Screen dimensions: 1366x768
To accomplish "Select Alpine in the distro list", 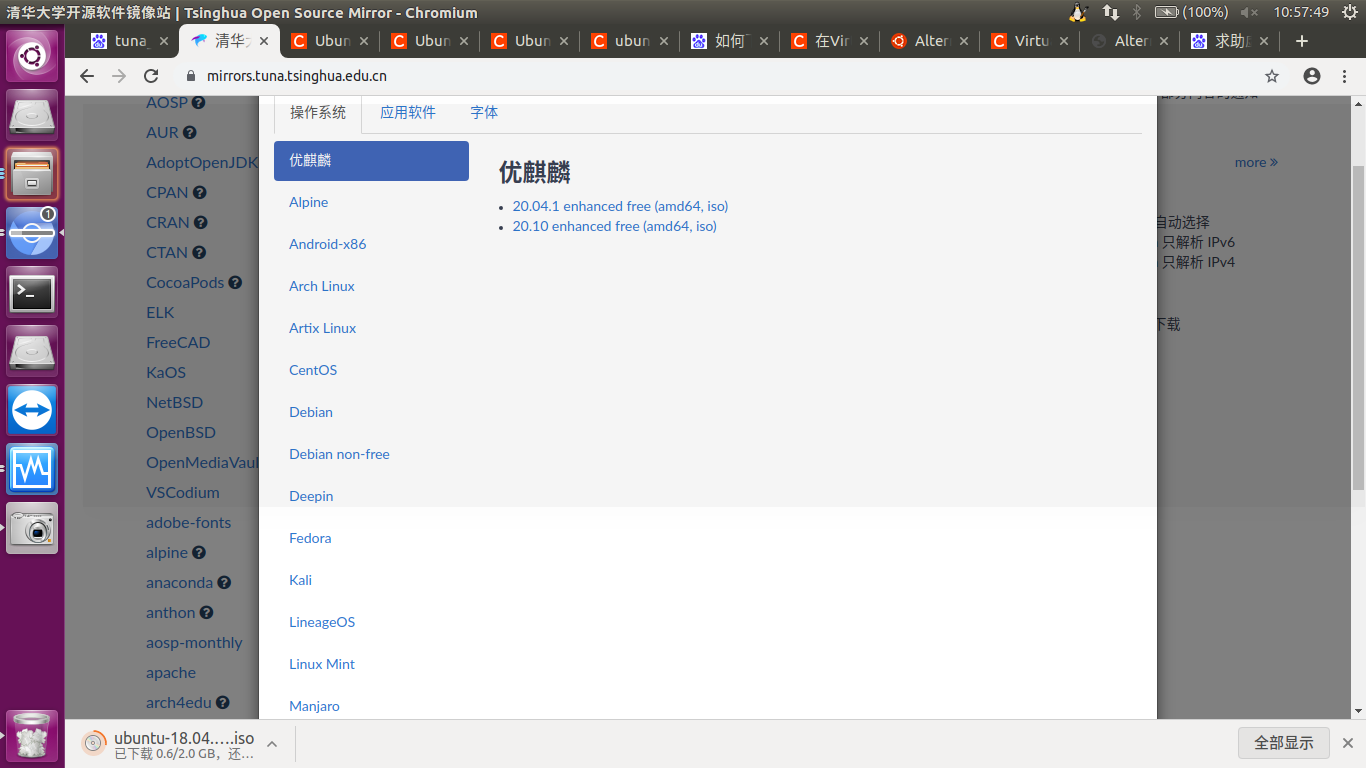I will coord(371,202).
